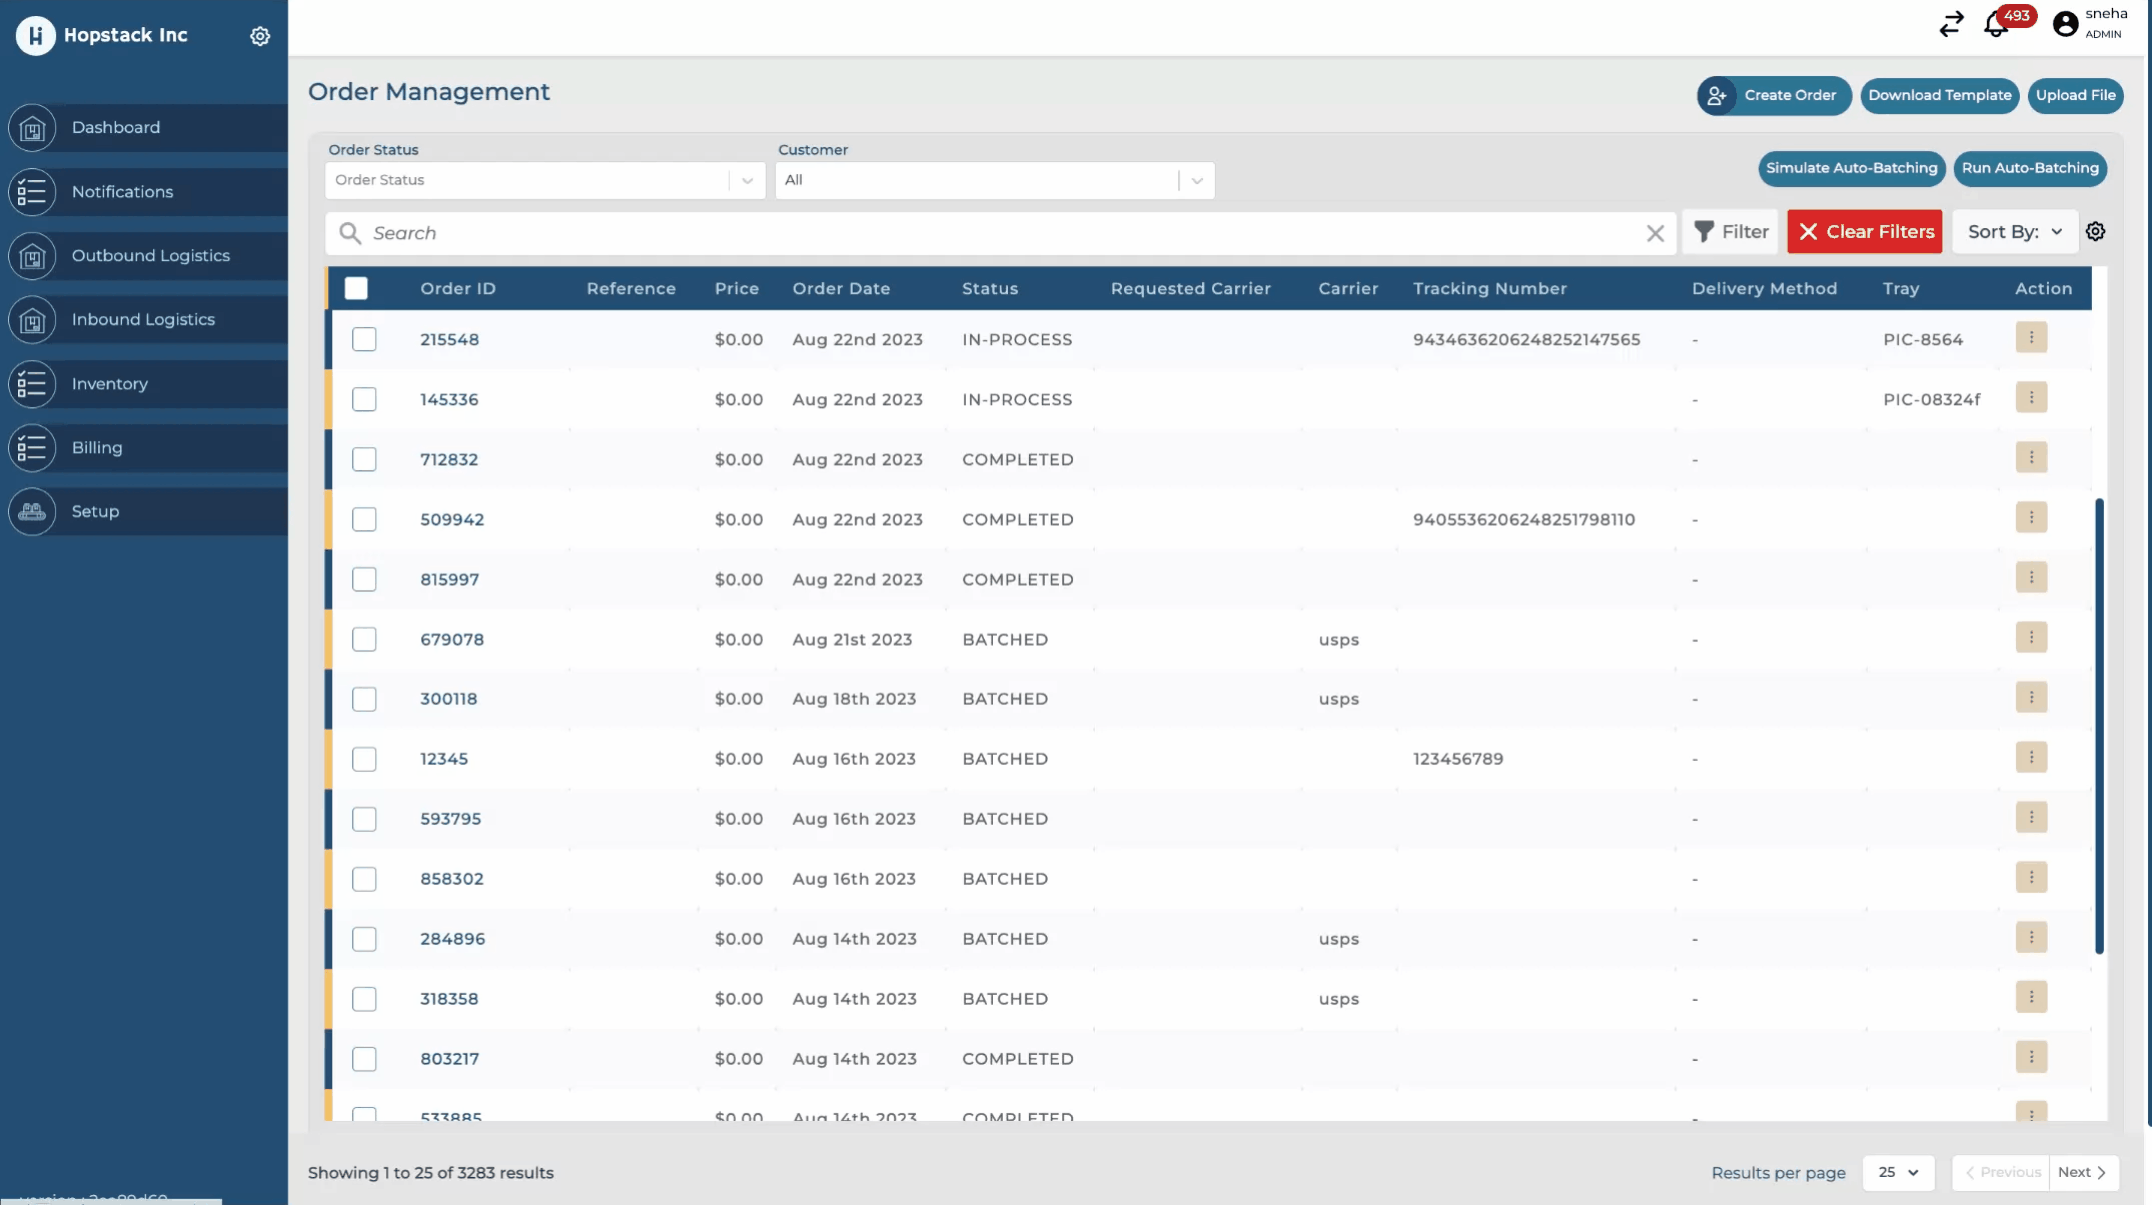Select all orders with the header checkbox
Image resolution: width=2152 pixels, height=1205 pixels.
click(356, 288)
